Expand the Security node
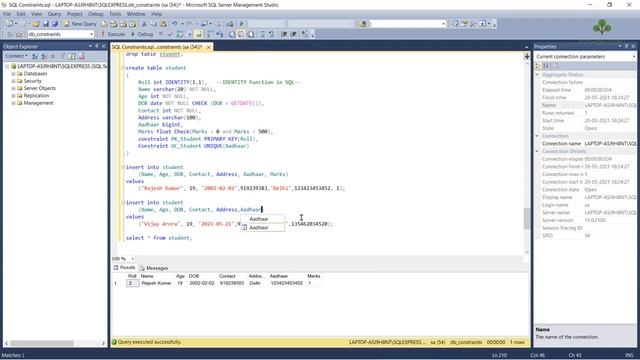Image resolution: width=640 pixels, height=360 pixels. pos(13,81)
